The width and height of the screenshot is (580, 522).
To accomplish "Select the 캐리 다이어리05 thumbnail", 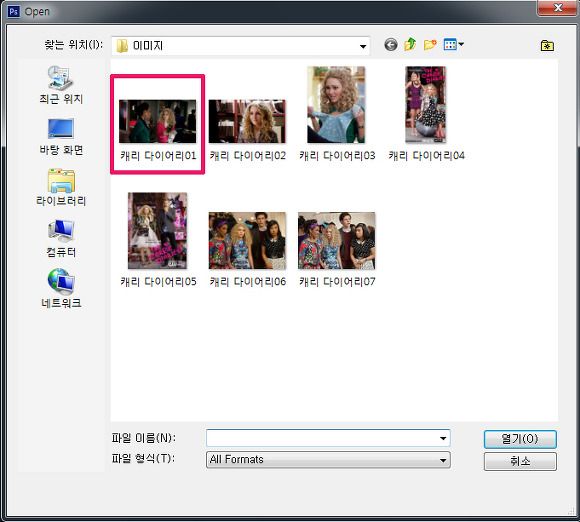I will [158, 231].
